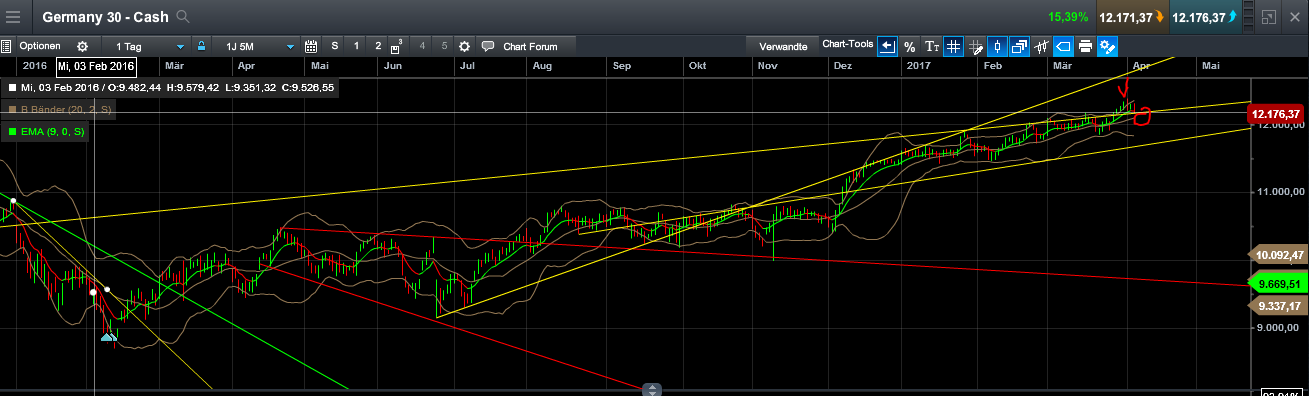The width and height of the screenshot is (1309, 396).
Task: Click the Jul label on time axis
Action: (x=466, y=66)
